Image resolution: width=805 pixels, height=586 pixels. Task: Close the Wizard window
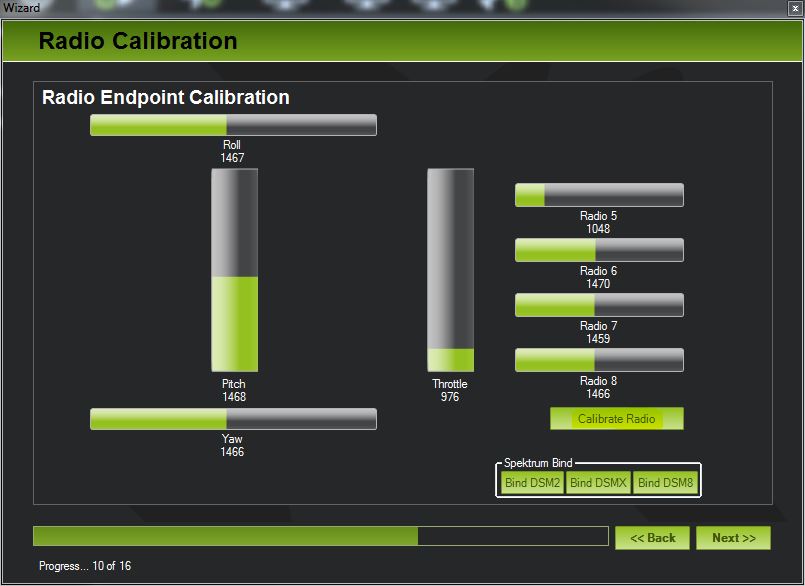[x=795, y=8]
